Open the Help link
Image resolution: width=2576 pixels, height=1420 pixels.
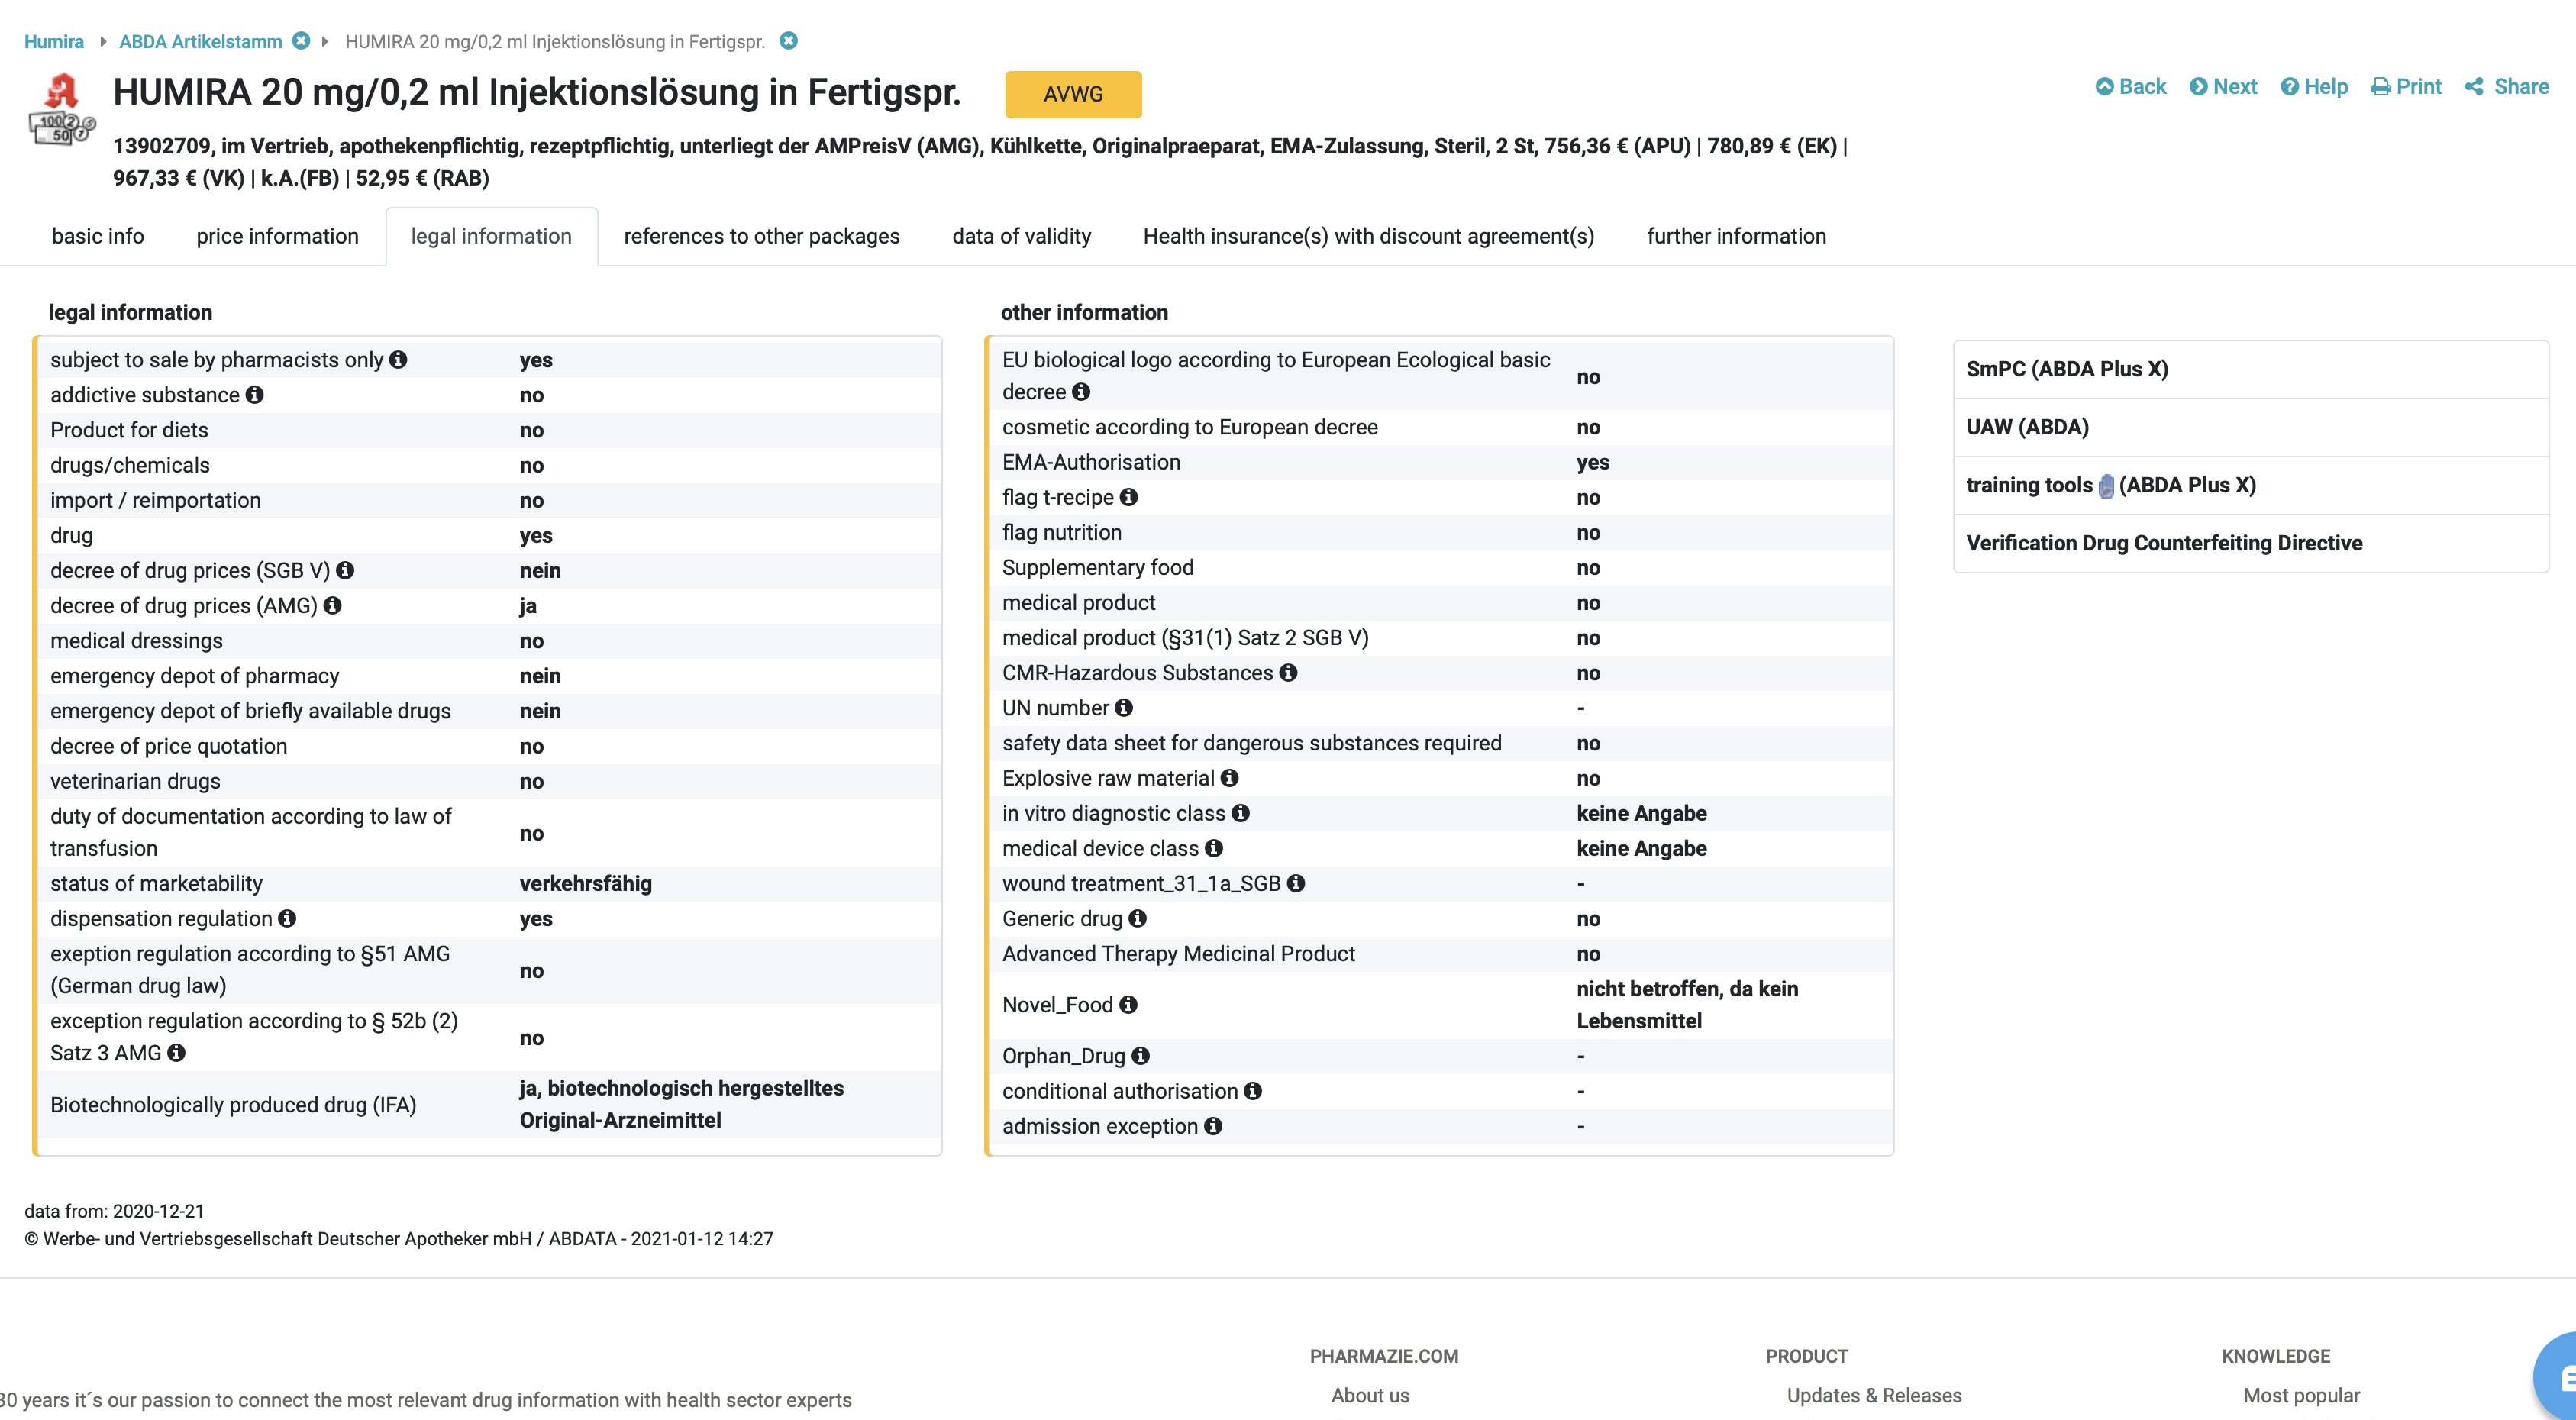point(2314,87)
